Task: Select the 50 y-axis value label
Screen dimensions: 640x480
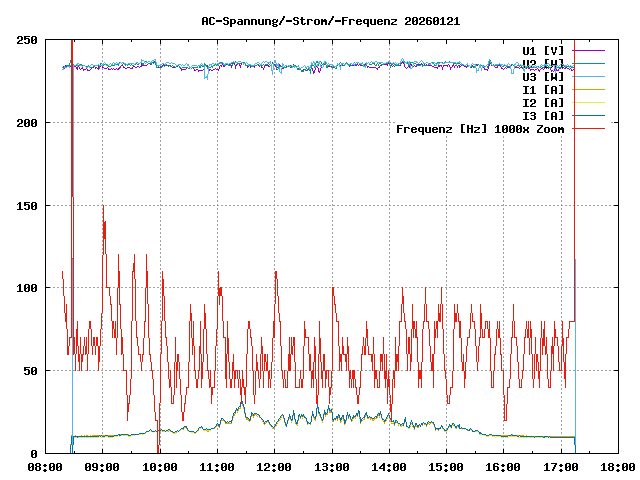Action: pos(31,371)
